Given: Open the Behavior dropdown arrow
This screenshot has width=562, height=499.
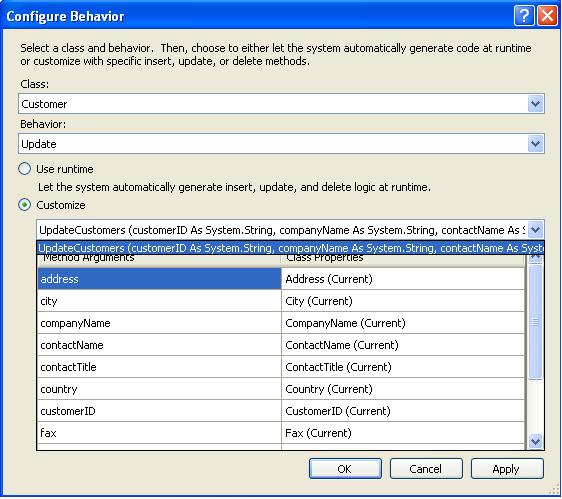Looking at the screenshot, I should point(535,144).
